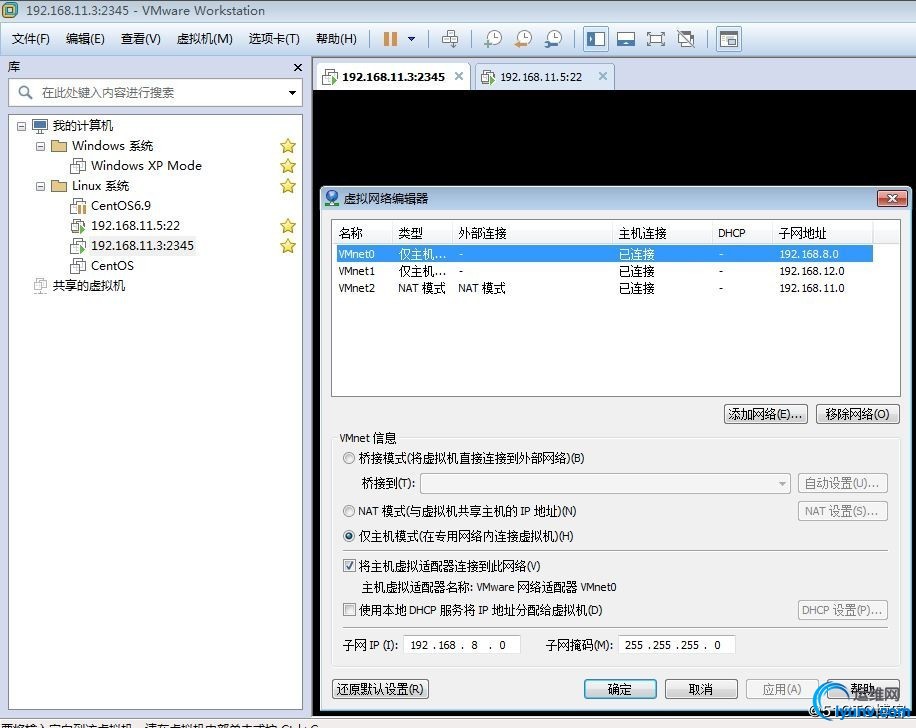
Task: Click the 移除网络(O) button
Action: [857, 414]
